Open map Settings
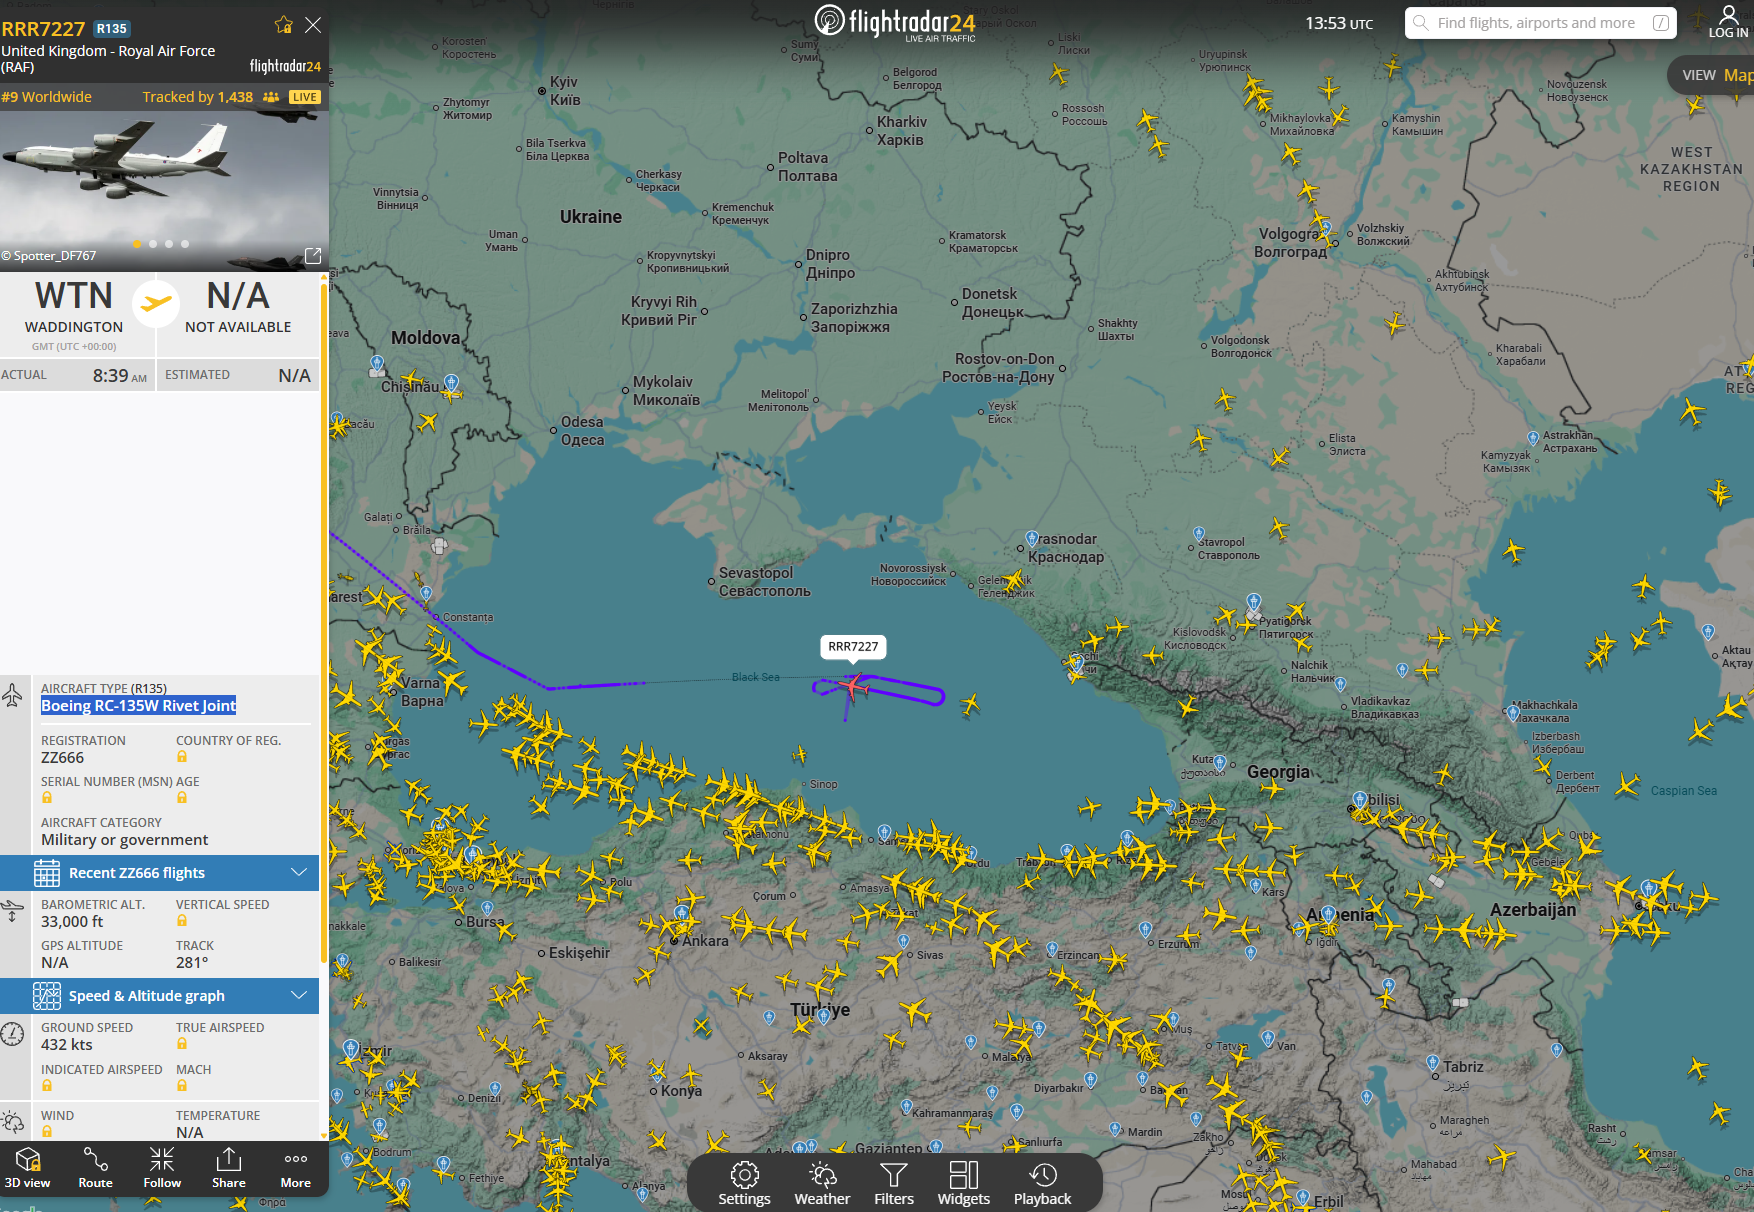This screenshot has height=1212, width=1754. point(745,1184)
